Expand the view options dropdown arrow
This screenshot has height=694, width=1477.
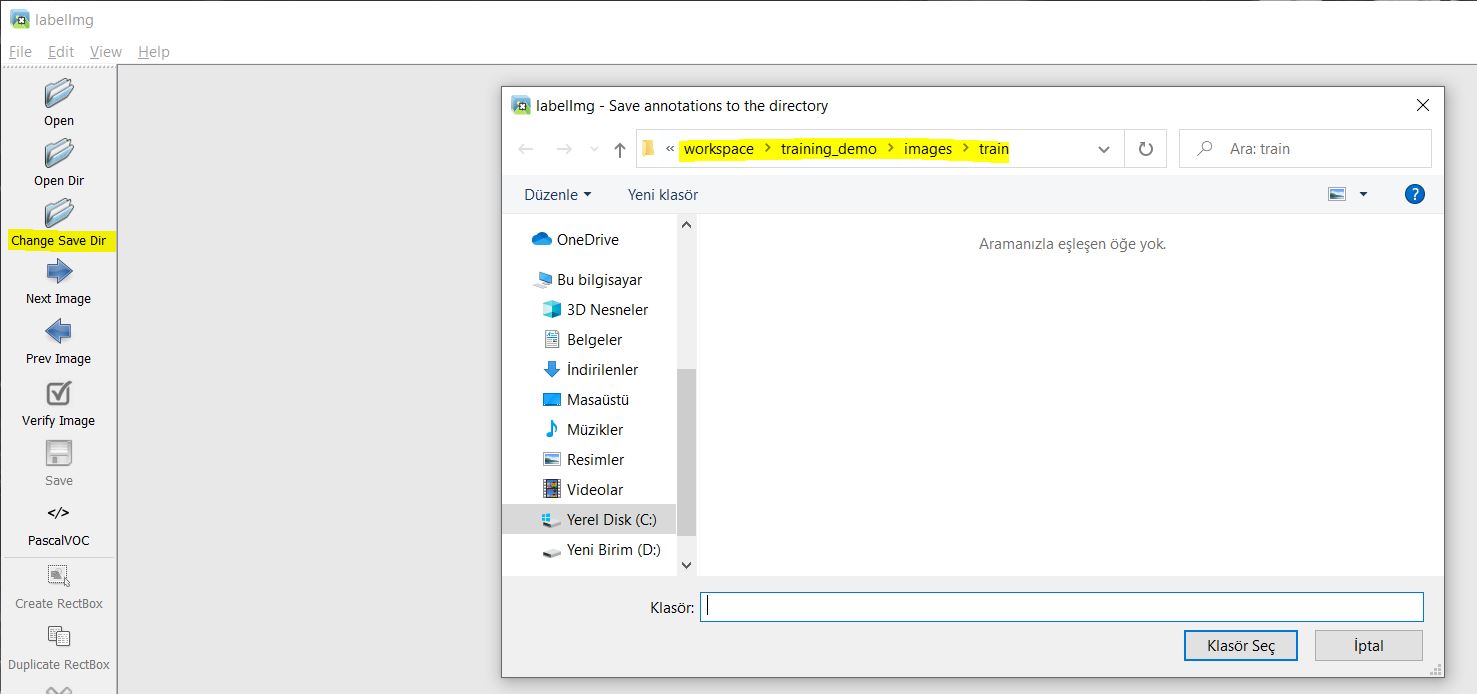pos(1363,194)
